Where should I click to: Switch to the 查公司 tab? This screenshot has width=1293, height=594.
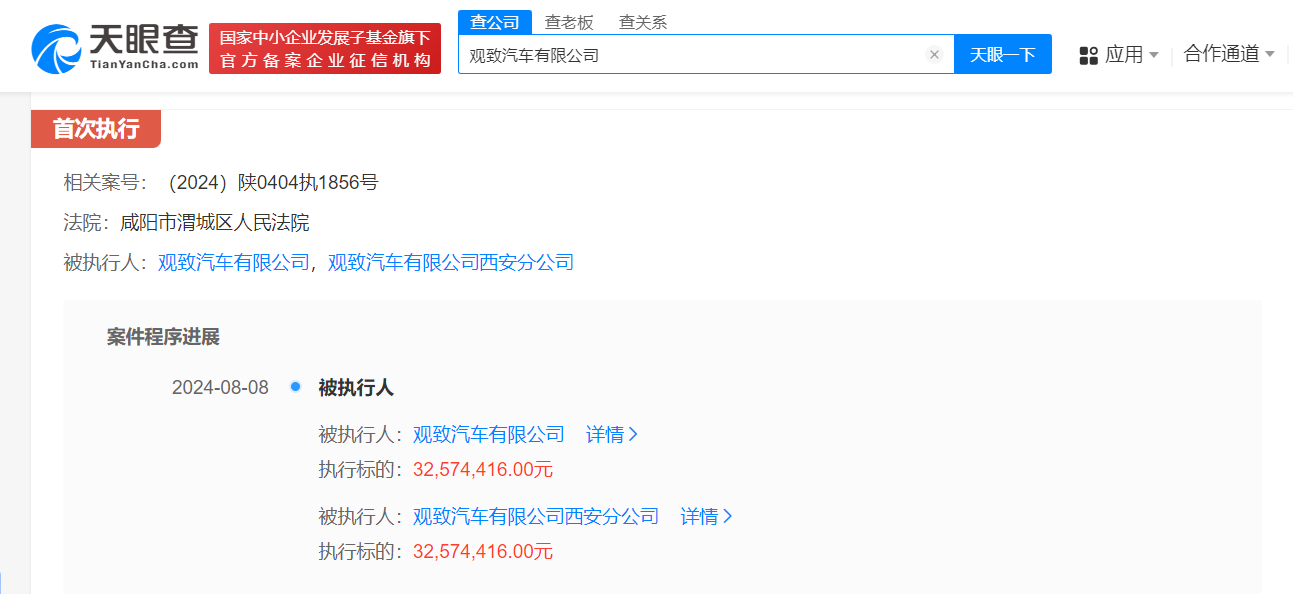(x=495, y=22)
